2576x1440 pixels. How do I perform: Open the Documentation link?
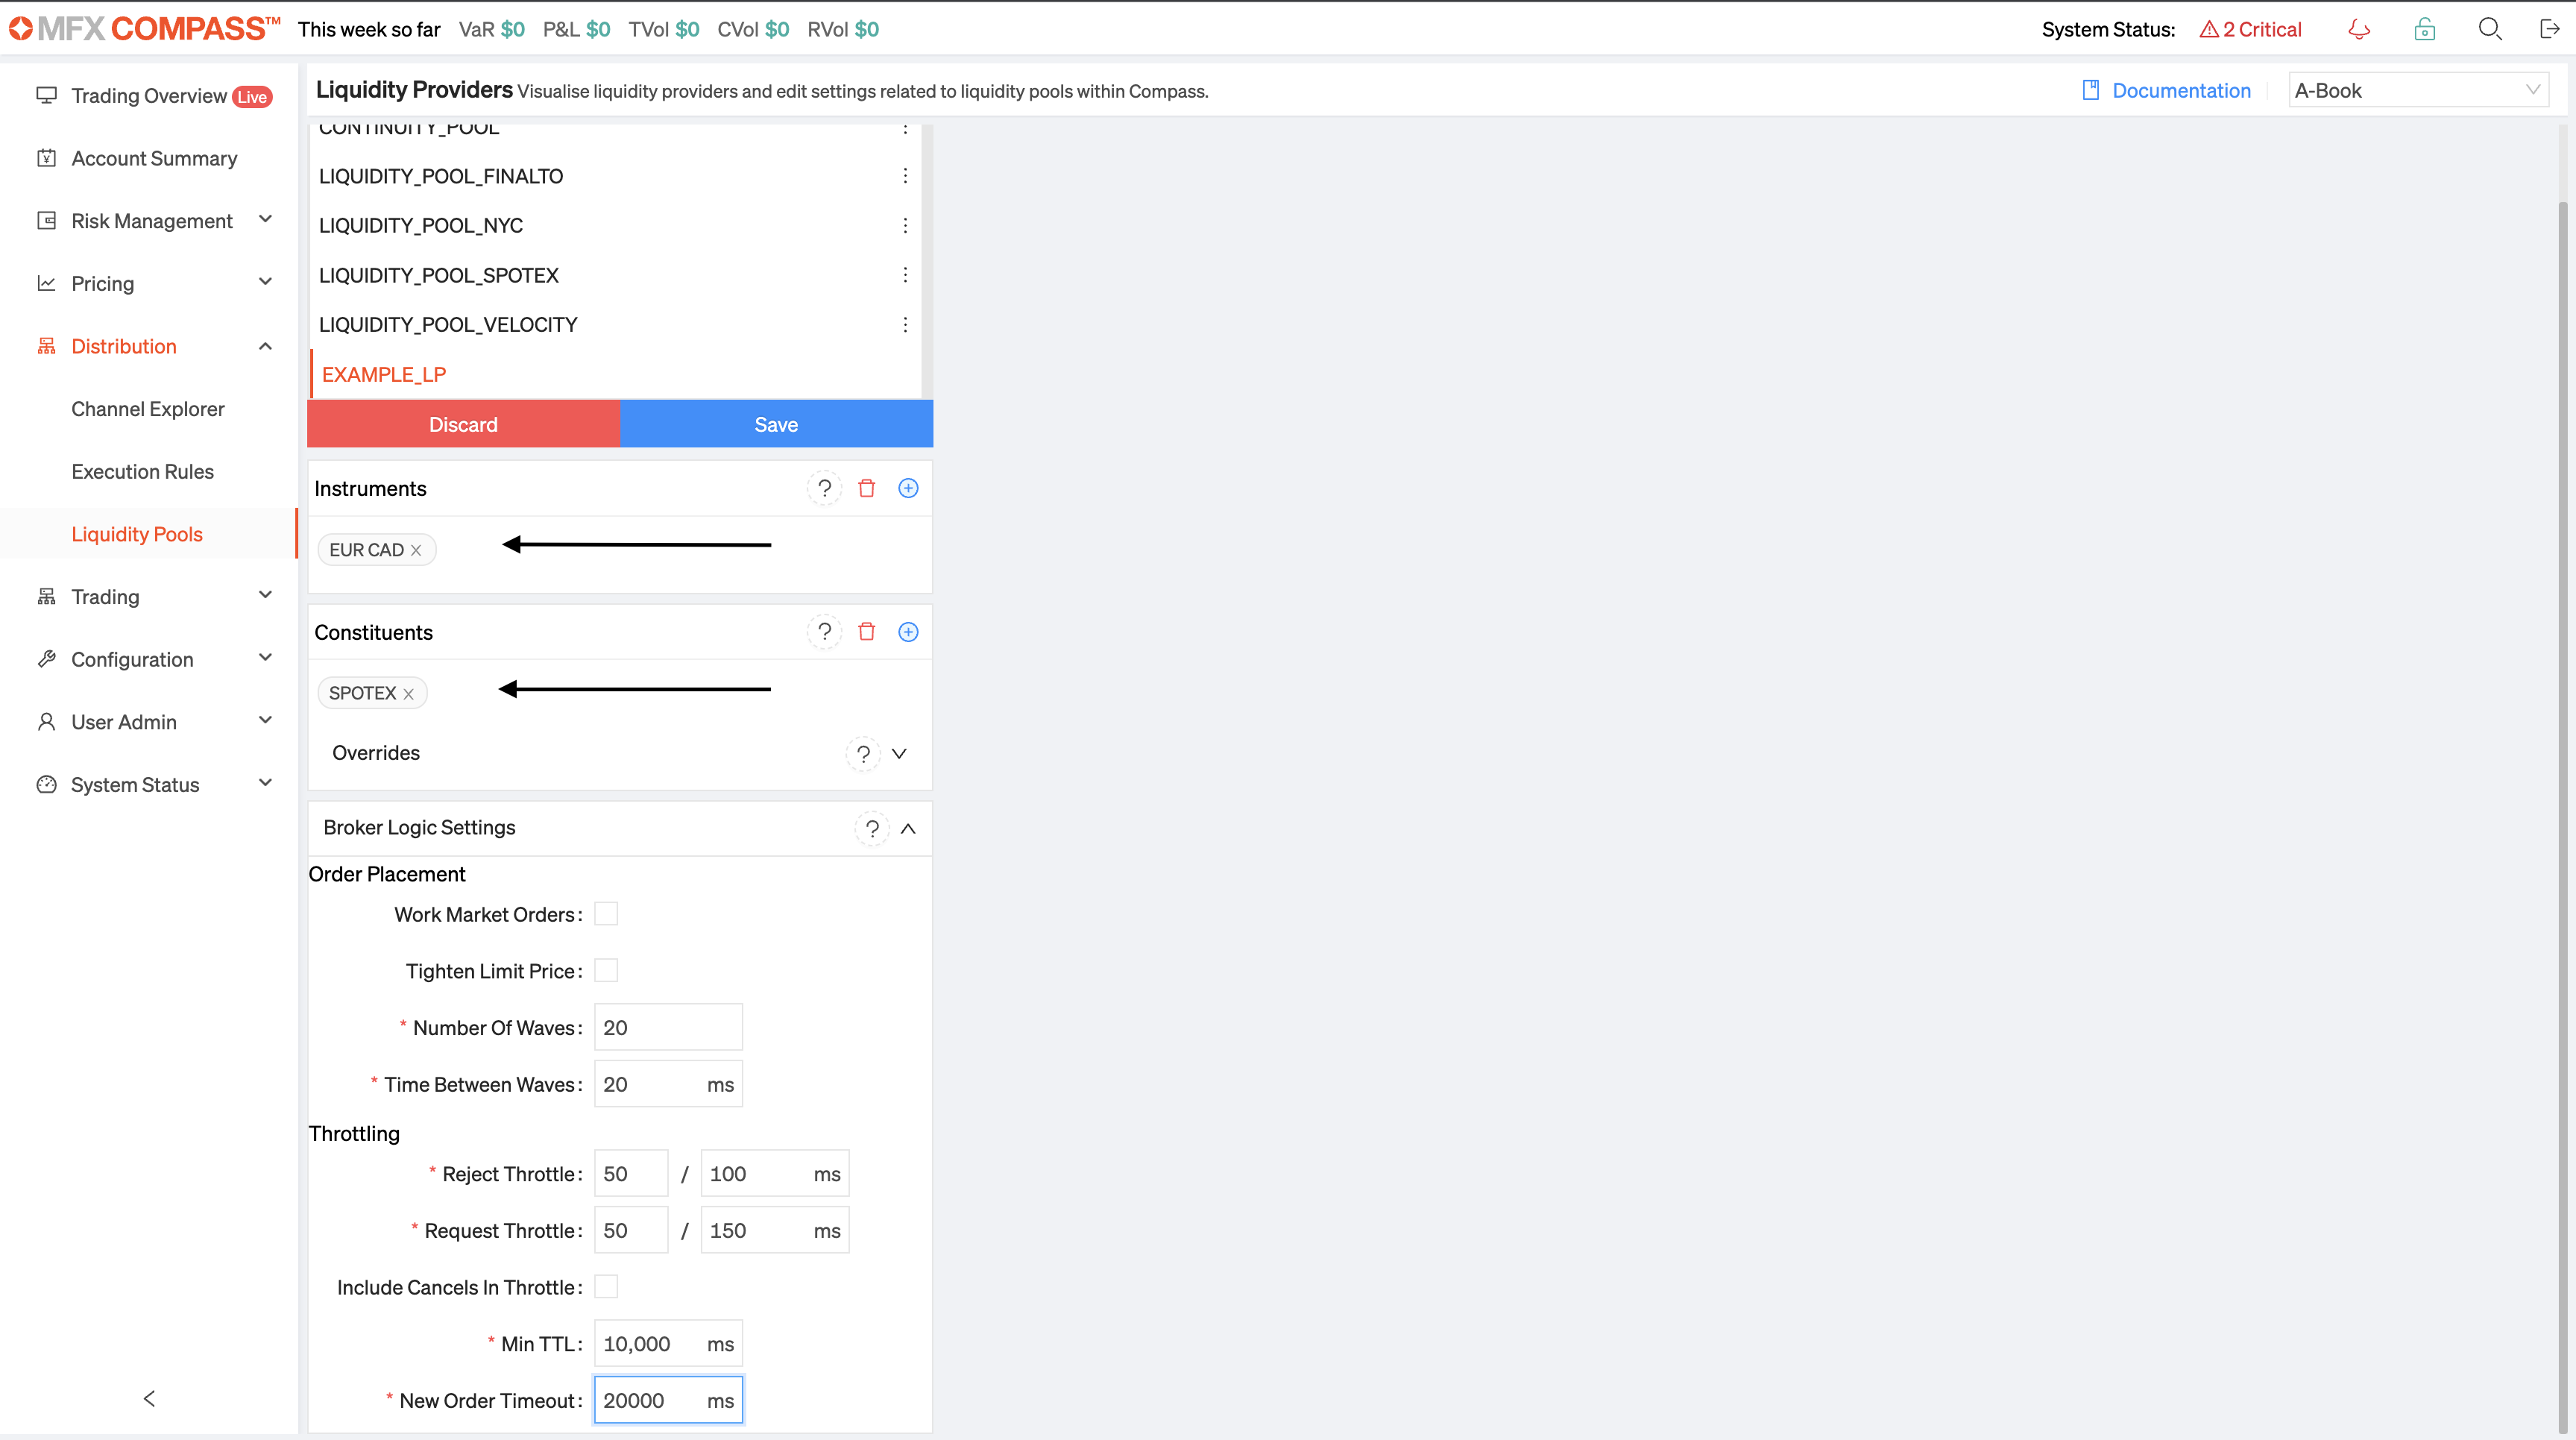2166,91
